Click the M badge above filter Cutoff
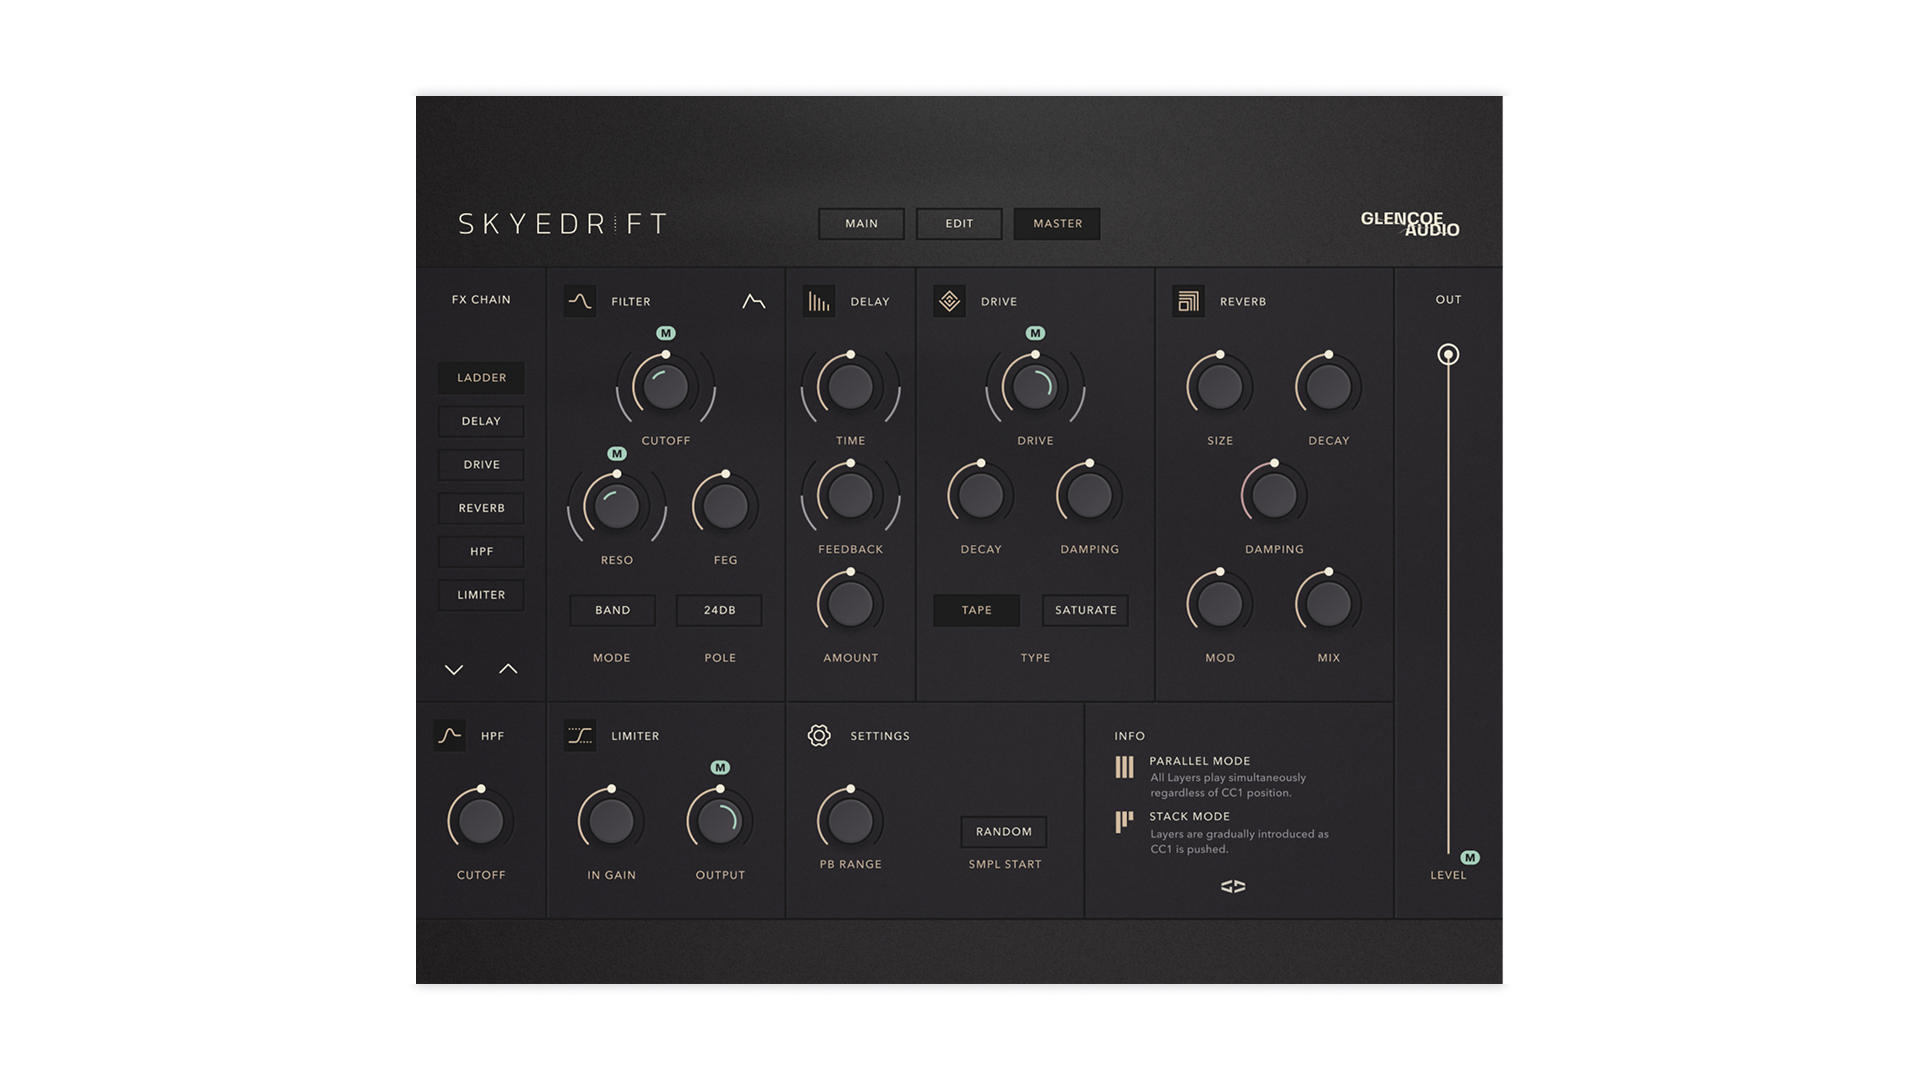 [666, 333]
